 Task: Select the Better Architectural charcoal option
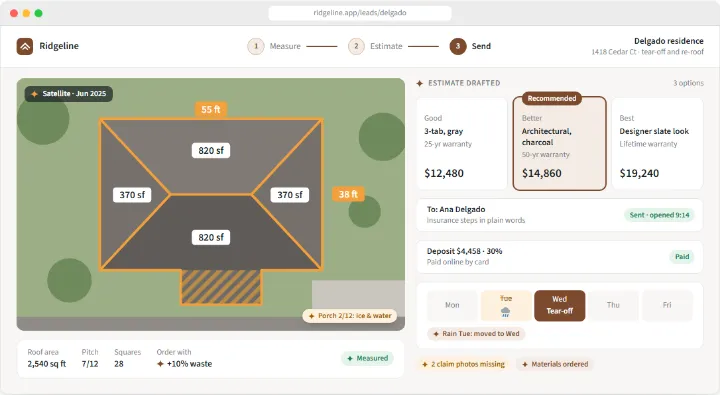pyautogui.click(x=559, y=143)
